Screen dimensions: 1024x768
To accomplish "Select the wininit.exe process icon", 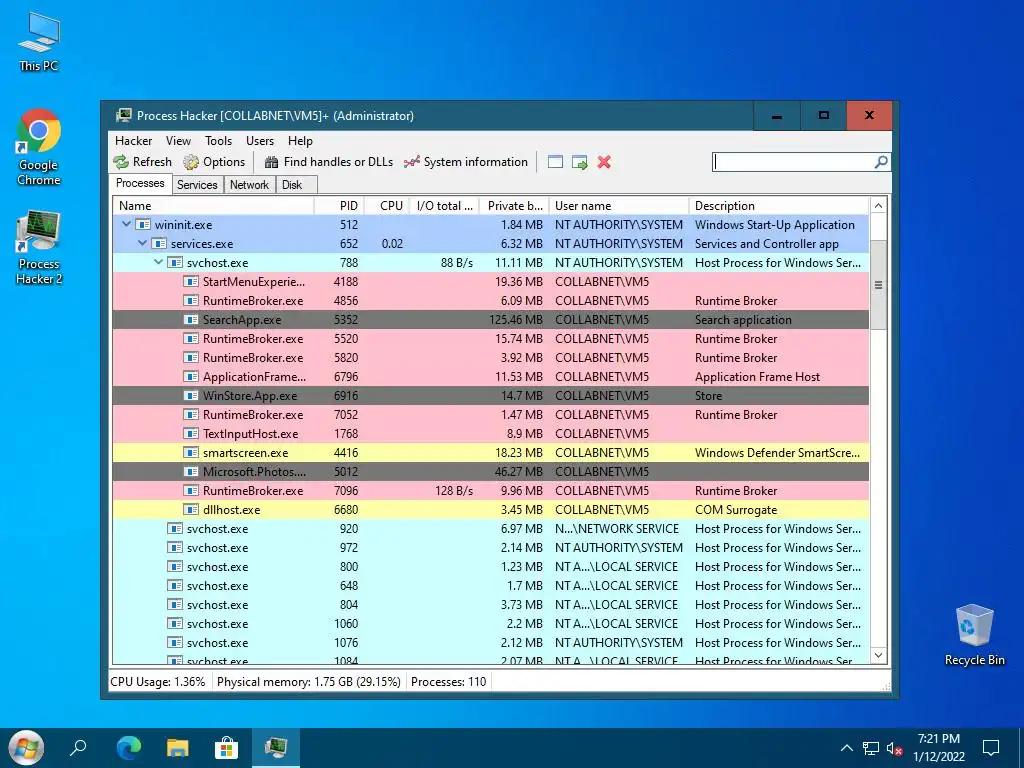I will 143,224.
